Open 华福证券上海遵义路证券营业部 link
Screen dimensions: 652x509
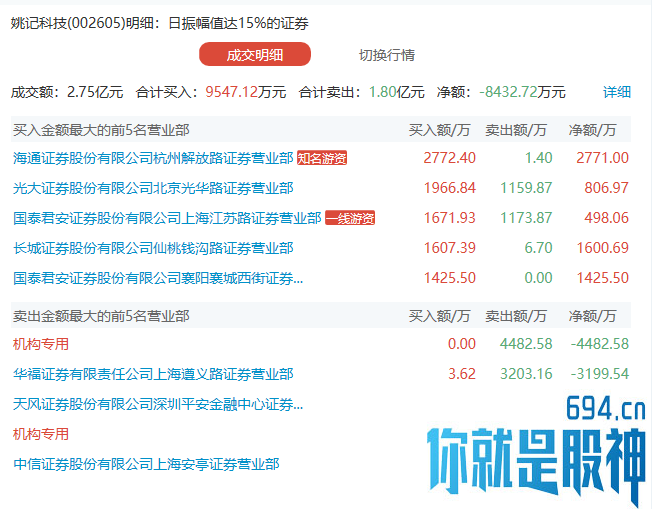[153, 374]
